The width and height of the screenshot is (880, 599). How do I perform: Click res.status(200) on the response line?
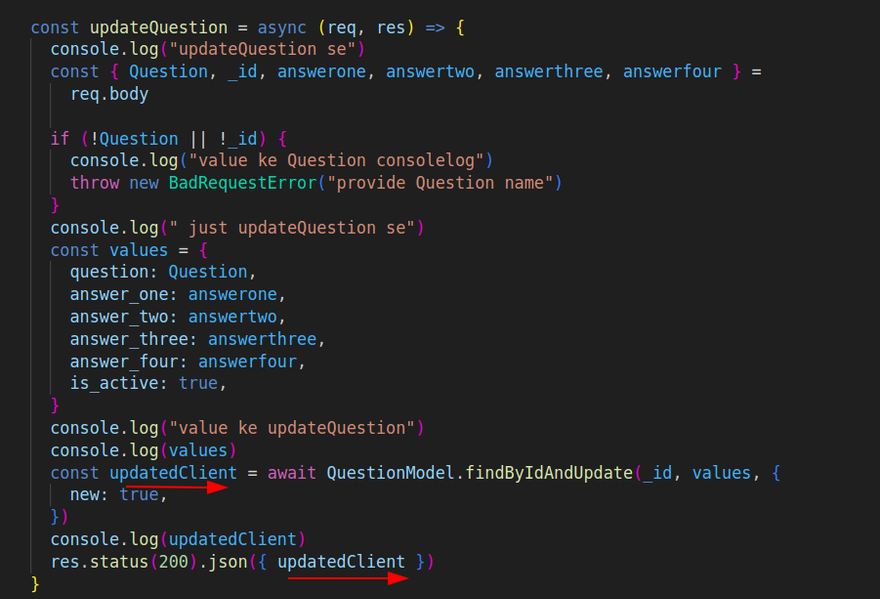point(123,562)
